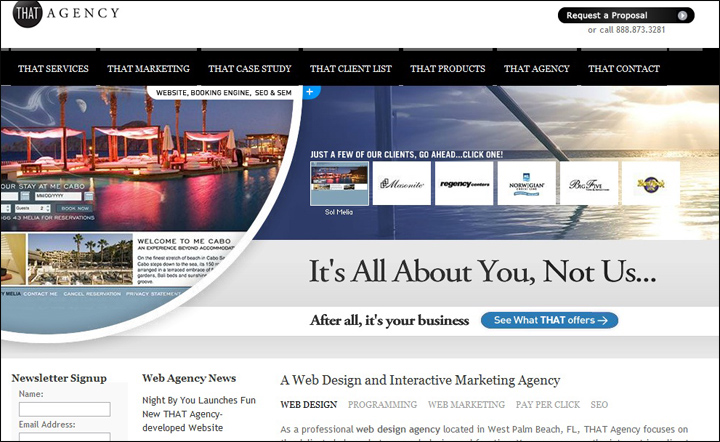
Task: Click the arrow icon in Request a Proposal
Action: (x=682, y=16)
